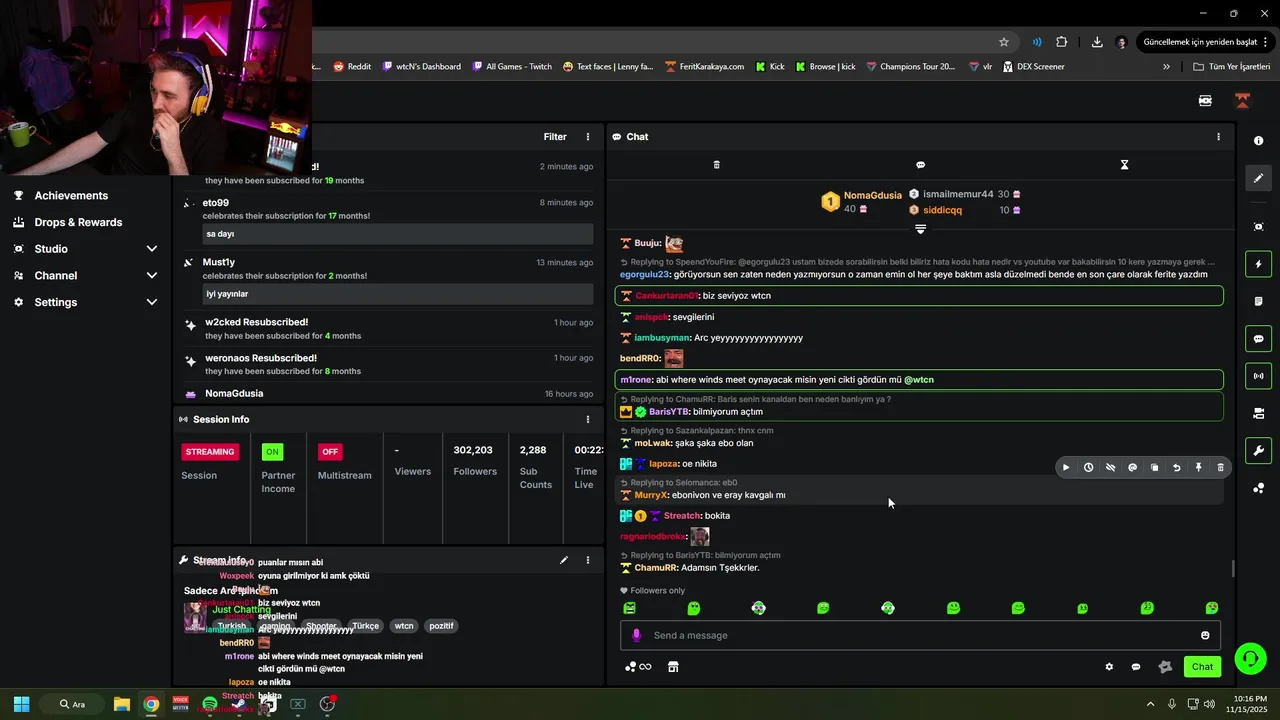The image size is (1280, 720).
Task: Show hidden system tray icons chevron
Action: pos(1150,704)
